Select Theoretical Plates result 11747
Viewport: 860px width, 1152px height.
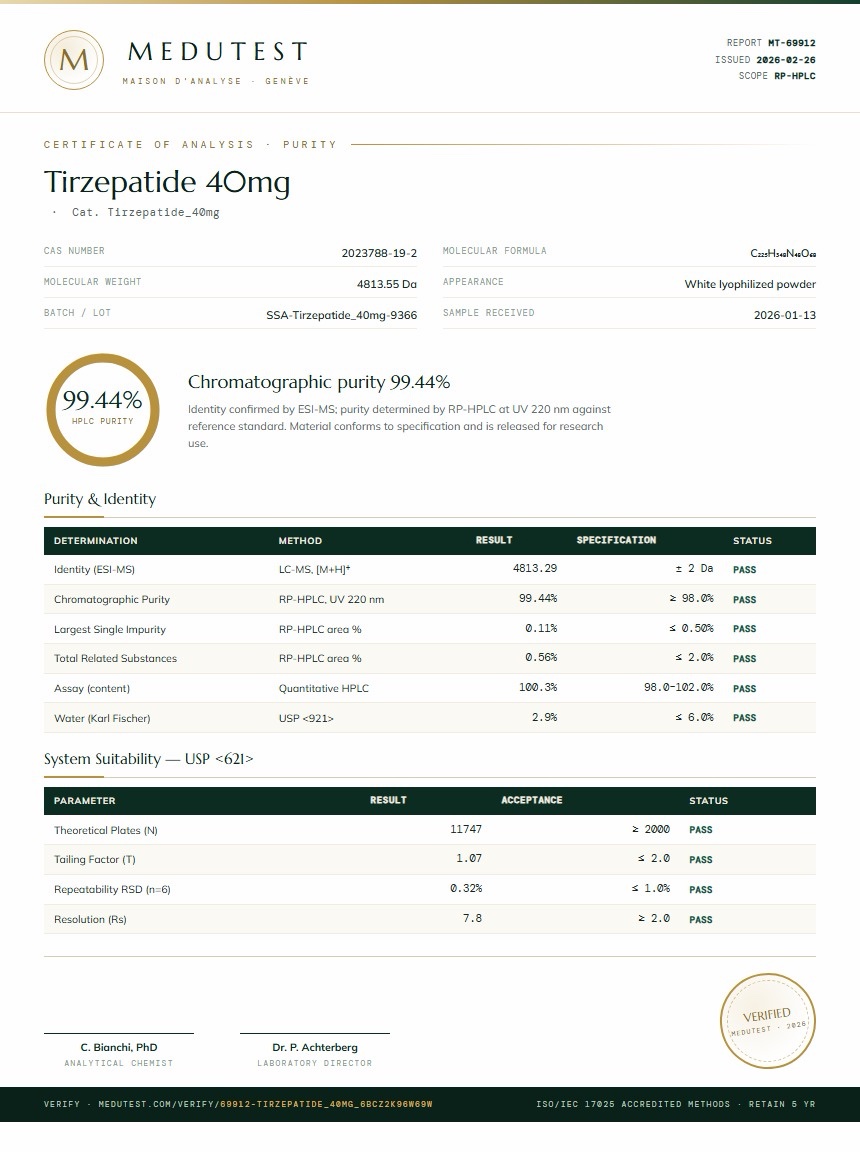[466, 829]
